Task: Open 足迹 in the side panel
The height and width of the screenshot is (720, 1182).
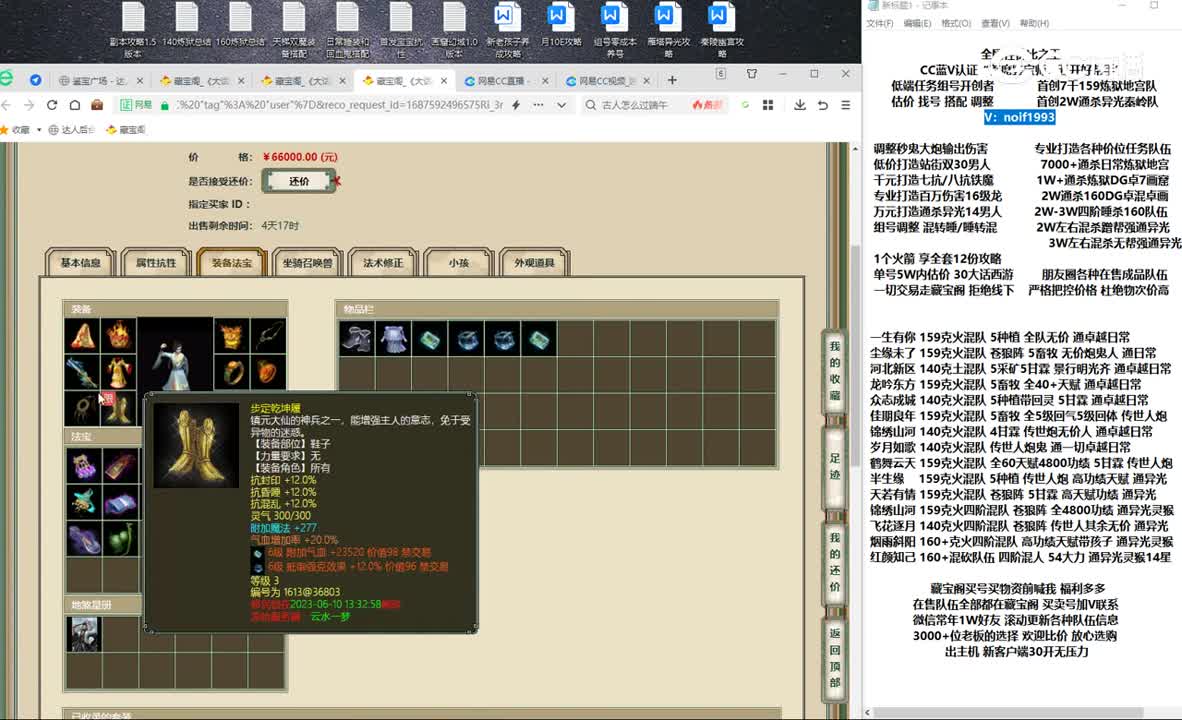Action: (834, 466)
